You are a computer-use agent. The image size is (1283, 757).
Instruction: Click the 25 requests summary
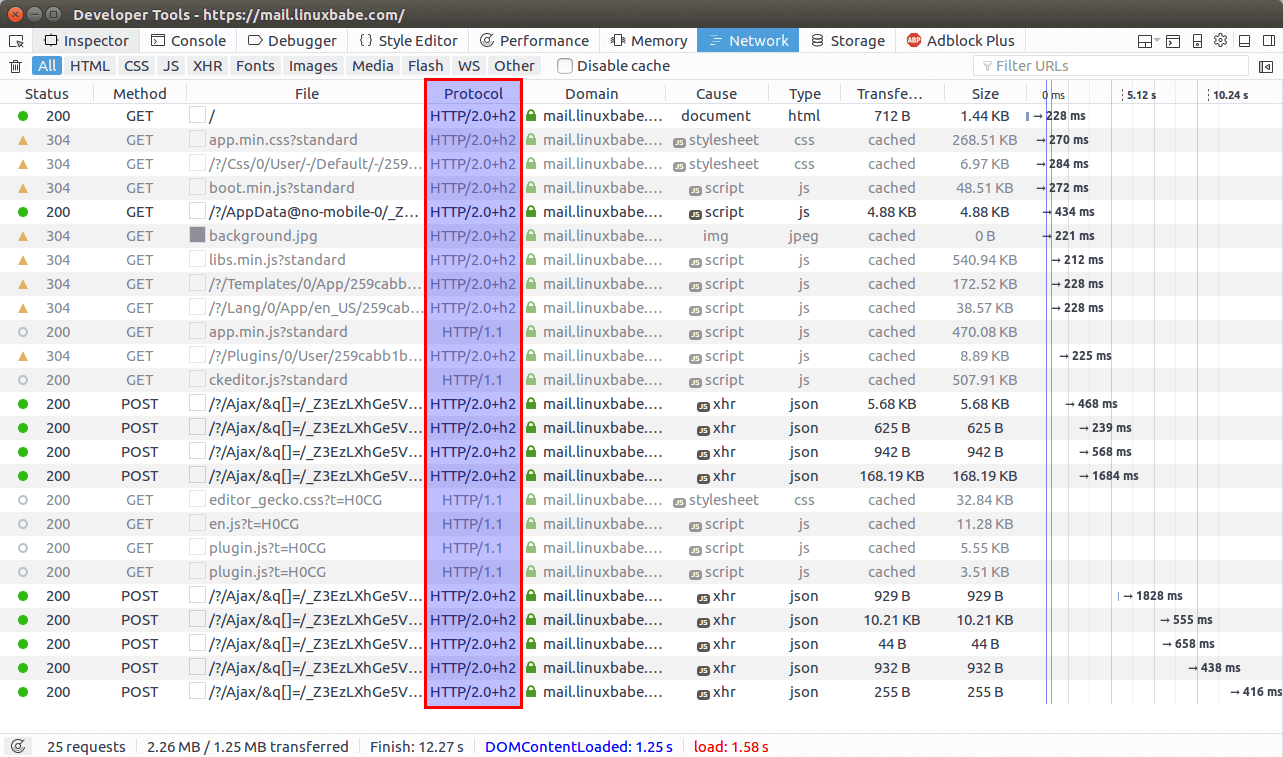pyautogui.click(x=86, y=747)
